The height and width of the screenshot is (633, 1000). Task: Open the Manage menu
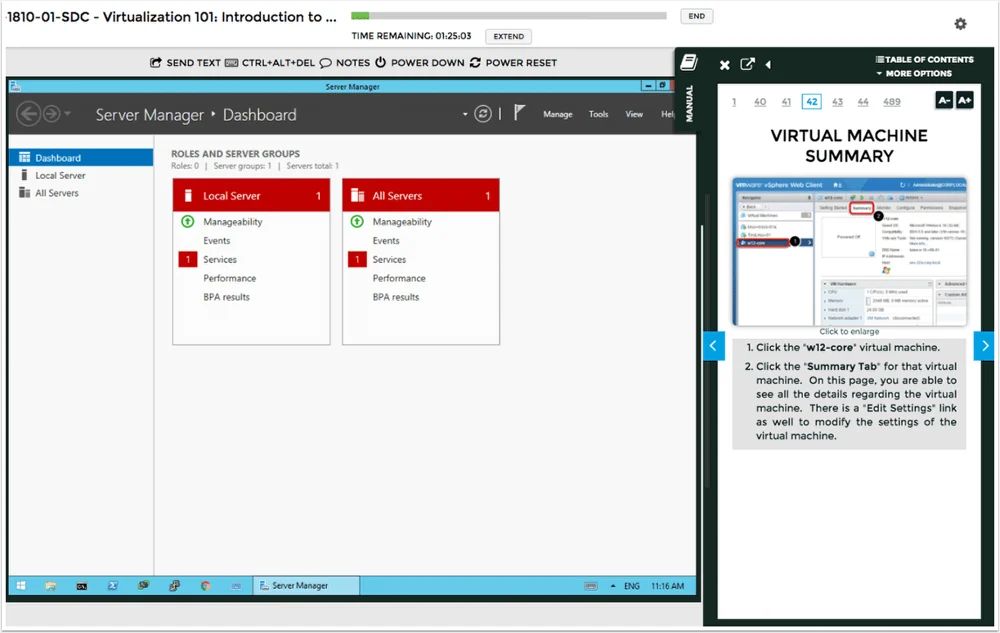[557, 114]
